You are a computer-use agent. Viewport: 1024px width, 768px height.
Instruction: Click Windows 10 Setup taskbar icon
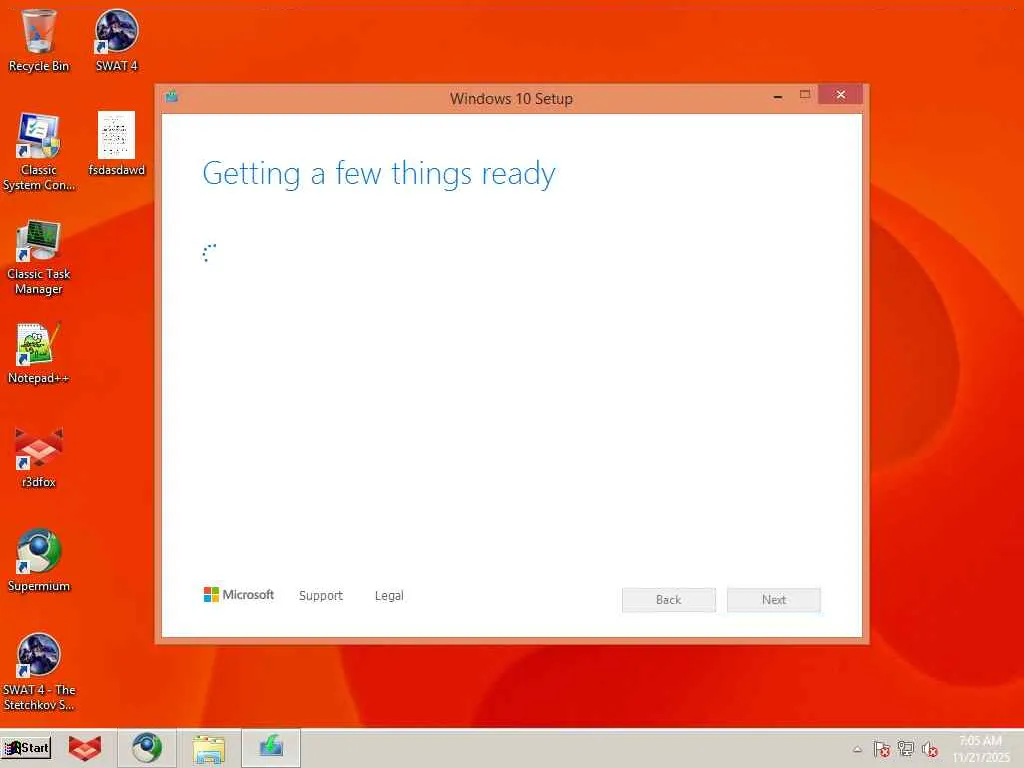[x=271, y=748]
